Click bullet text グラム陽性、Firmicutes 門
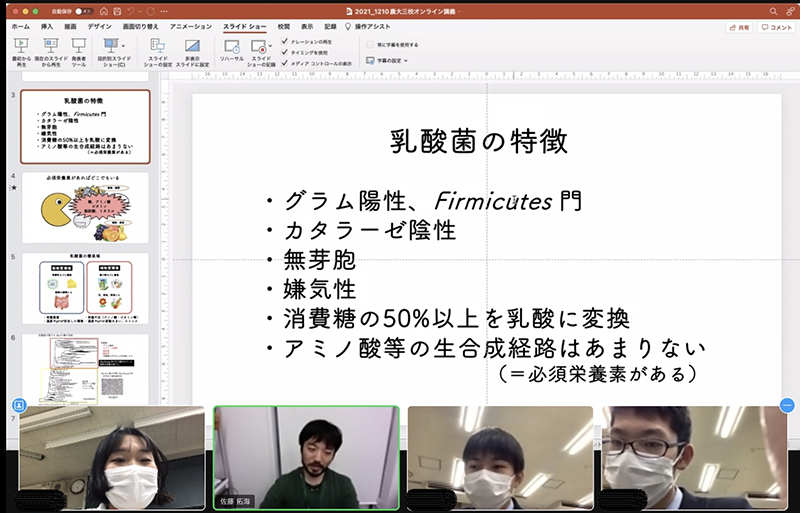This screenshot has height=513, width=800. (433, 201)
